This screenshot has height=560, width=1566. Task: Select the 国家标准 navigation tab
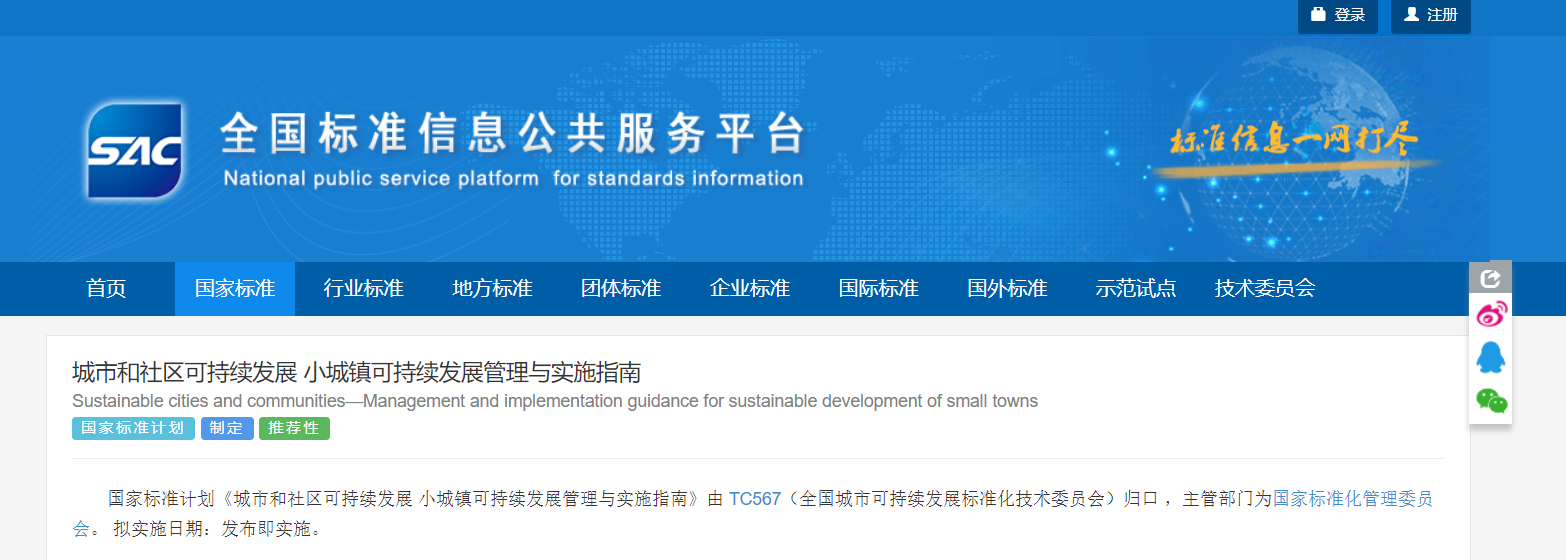pos(234,289)
